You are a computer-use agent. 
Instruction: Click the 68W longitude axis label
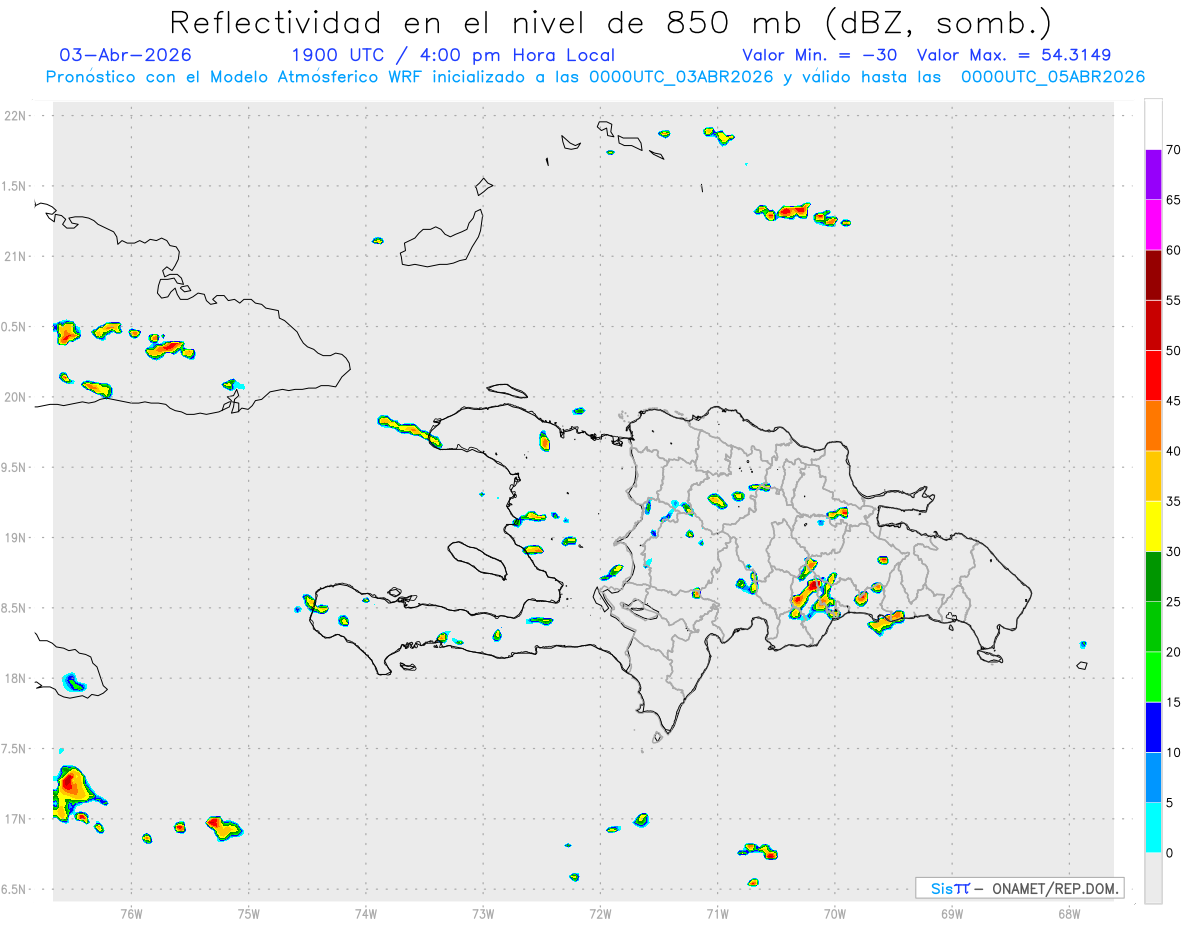click(x=1069, y=913)
